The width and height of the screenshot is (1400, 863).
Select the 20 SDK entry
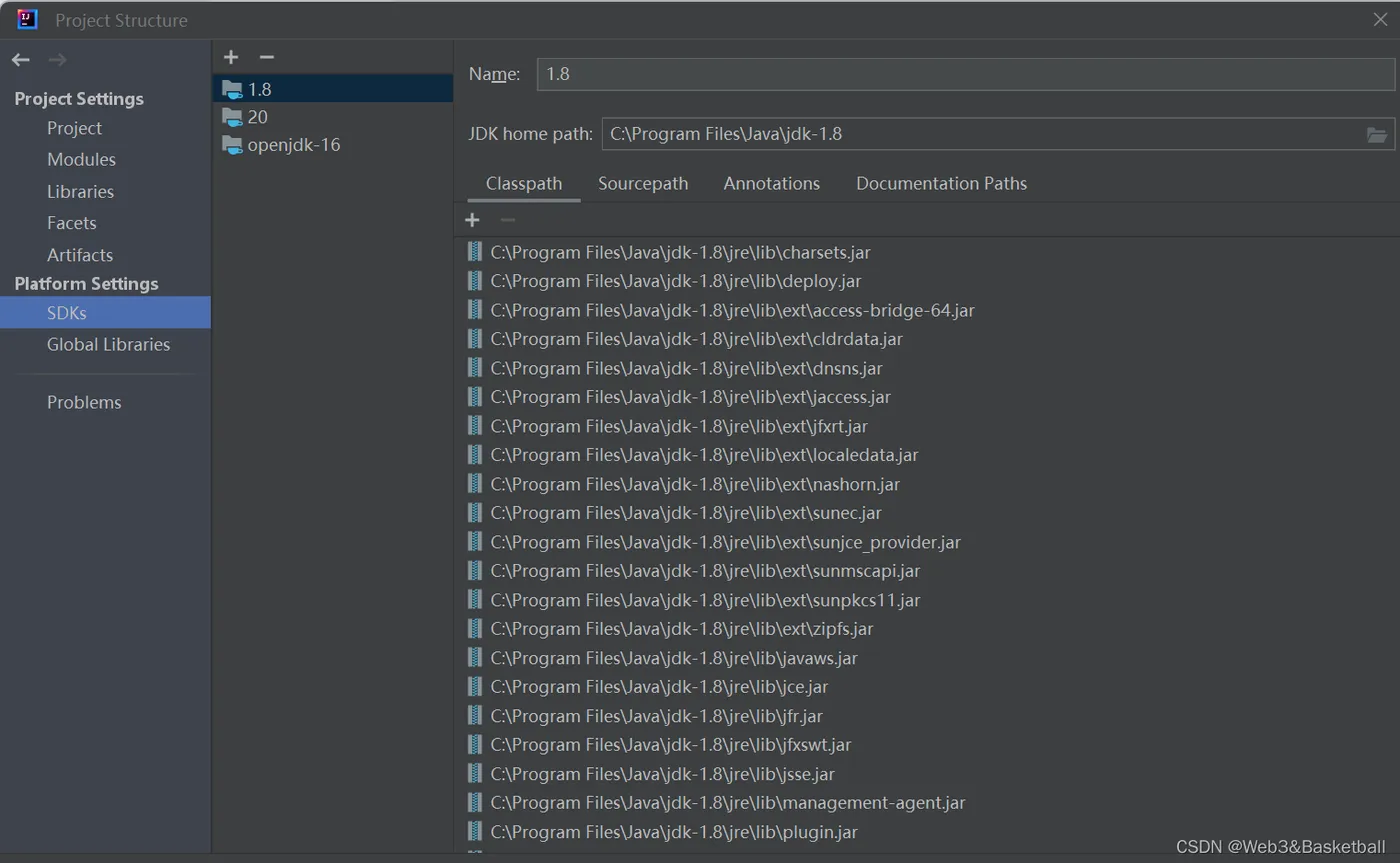[x=333, y=117]
